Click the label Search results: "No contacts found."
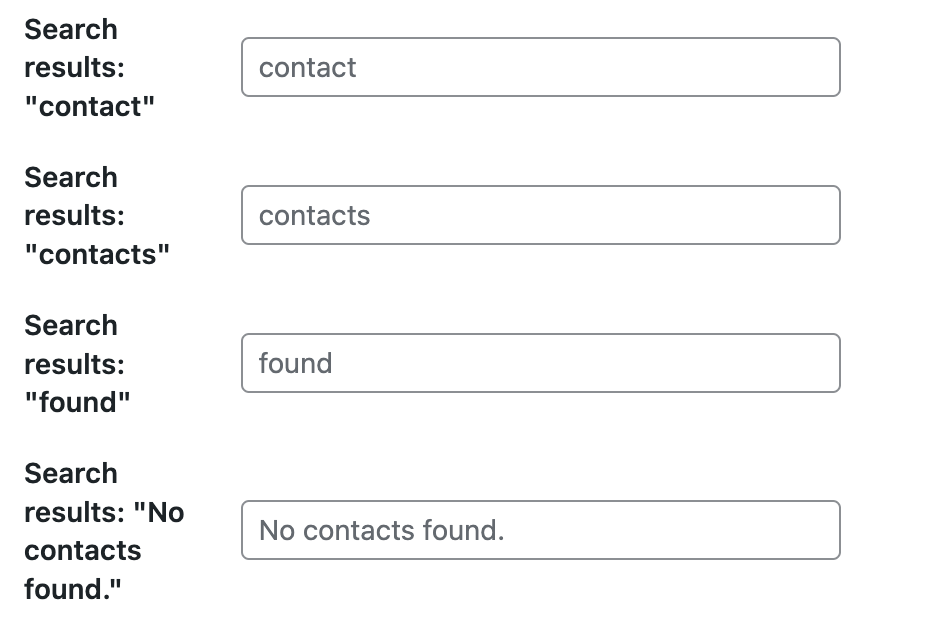 pos(104,531)
